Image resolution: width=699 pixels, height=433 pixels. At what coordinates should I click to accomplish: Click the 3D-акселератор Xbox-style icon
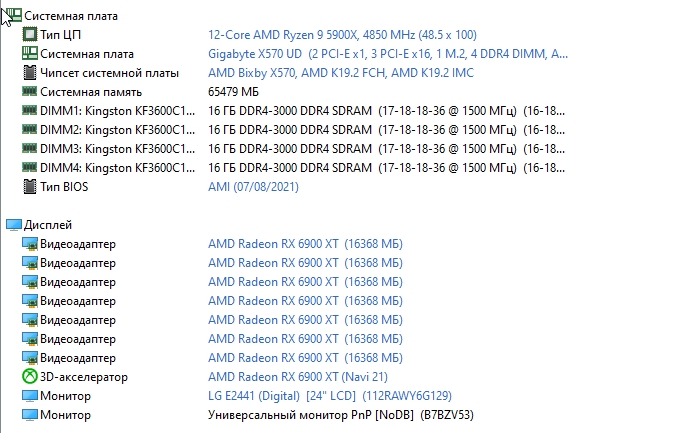(x=29, y=377)
